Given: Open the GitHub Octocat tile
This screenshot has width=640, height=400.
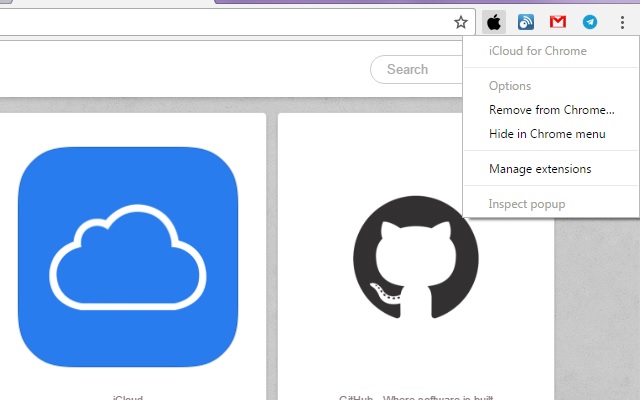Looking at the screenshot, I should [x=416, y=257].
